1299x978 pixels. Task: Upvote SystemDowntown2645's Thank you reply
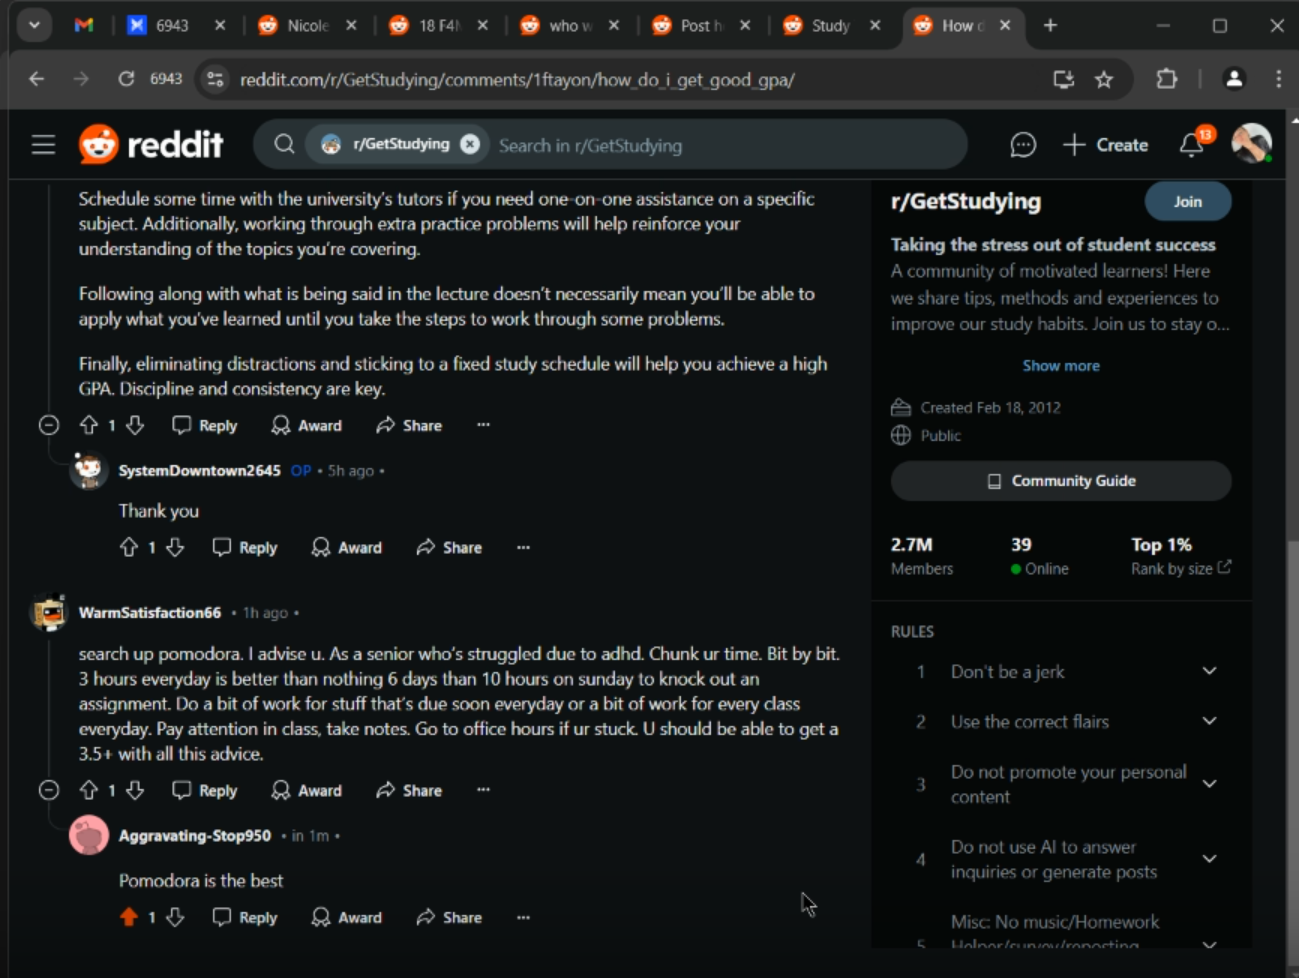click(x=128, y=547)
